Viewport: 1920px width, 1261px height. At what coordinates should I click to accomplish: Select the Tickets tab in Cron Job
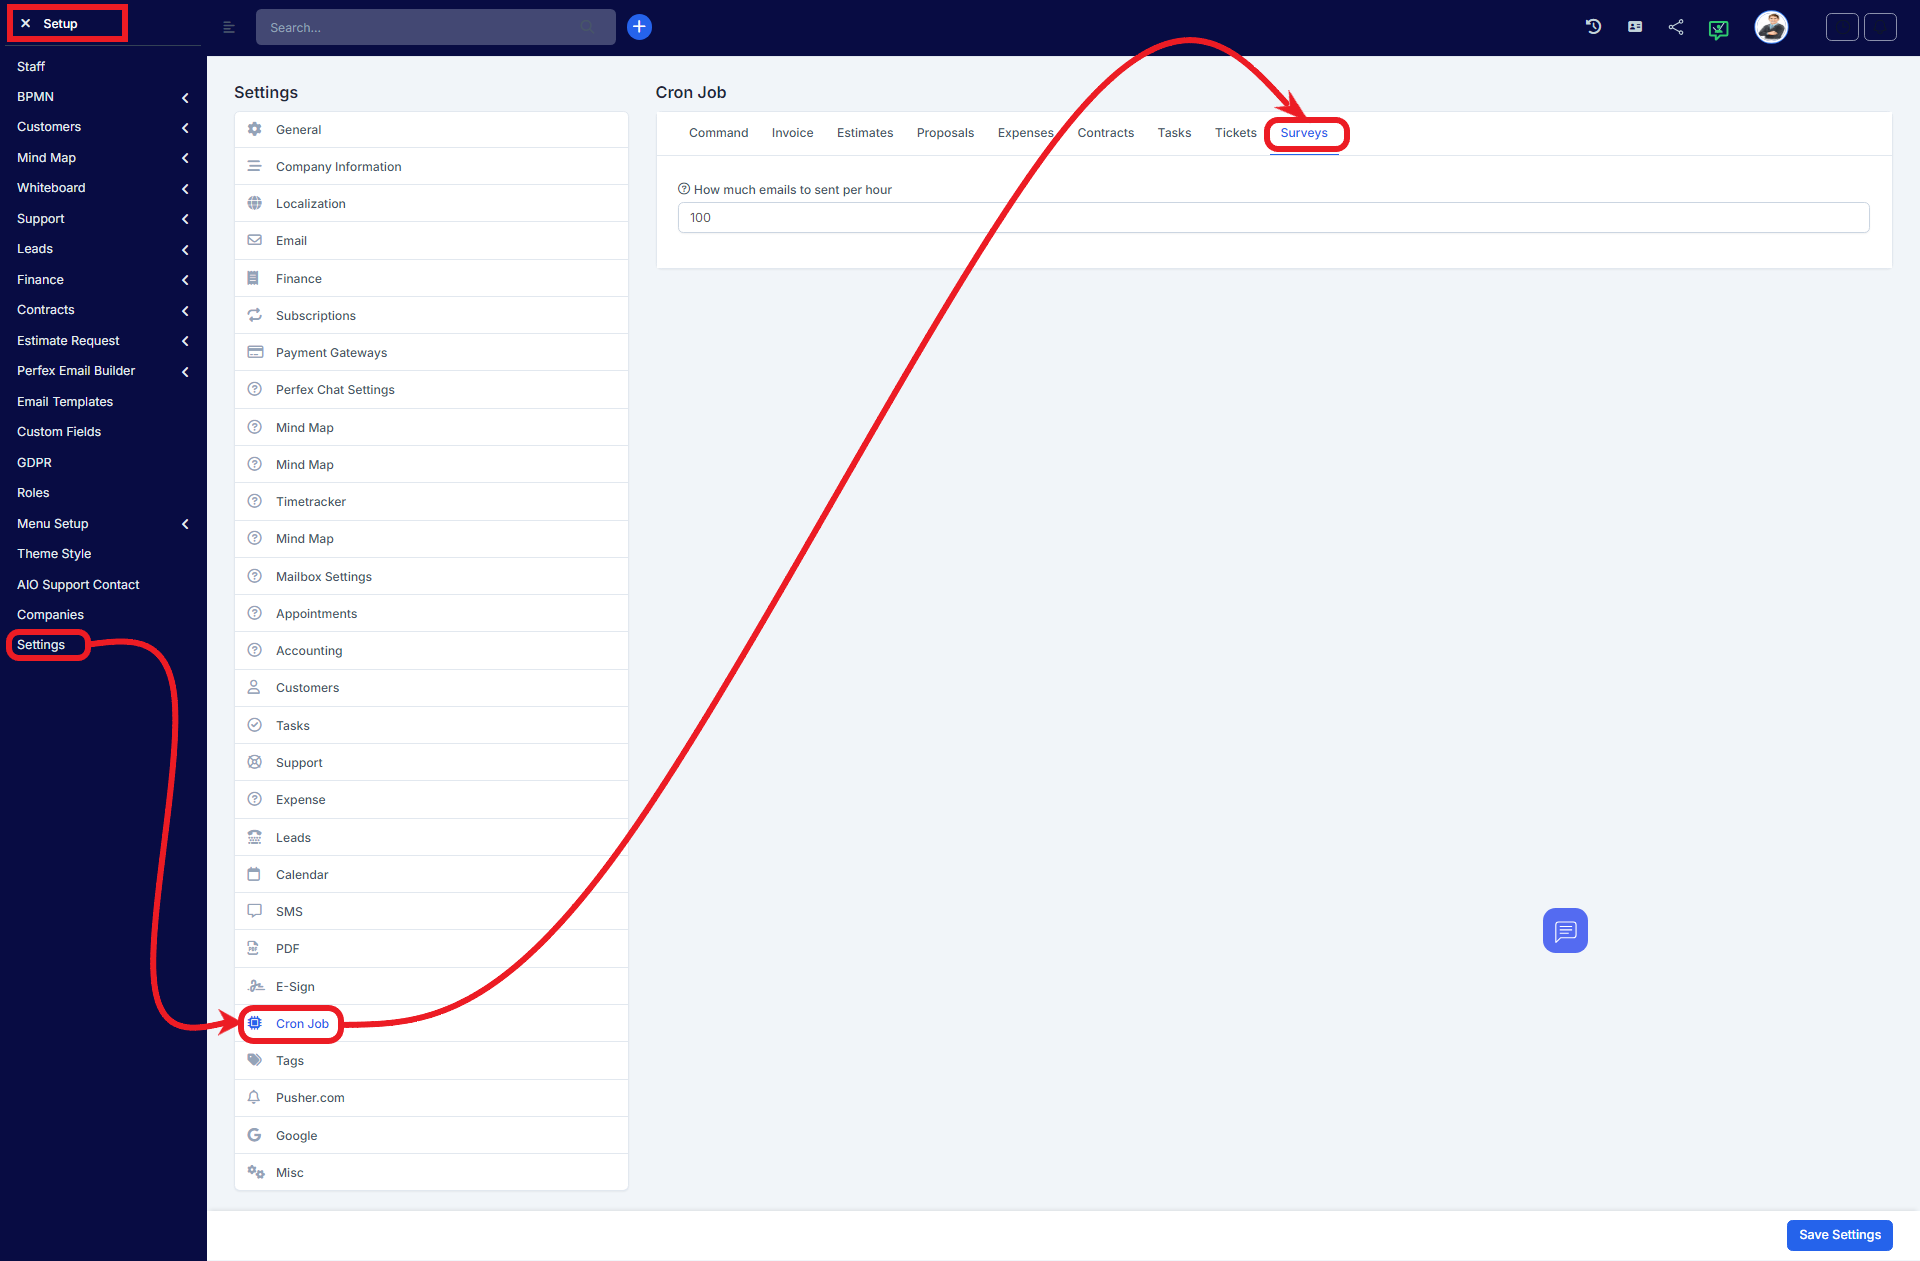1235,132
